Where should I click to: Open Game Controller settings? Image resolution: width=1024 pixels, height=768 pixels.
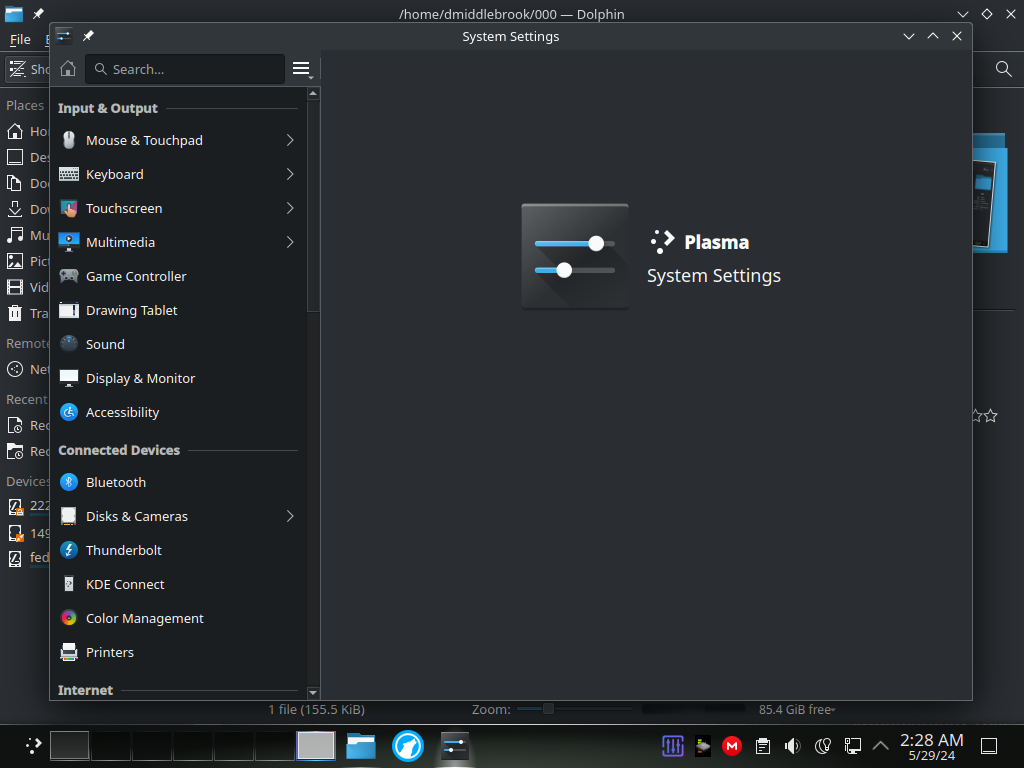[178, 276]
